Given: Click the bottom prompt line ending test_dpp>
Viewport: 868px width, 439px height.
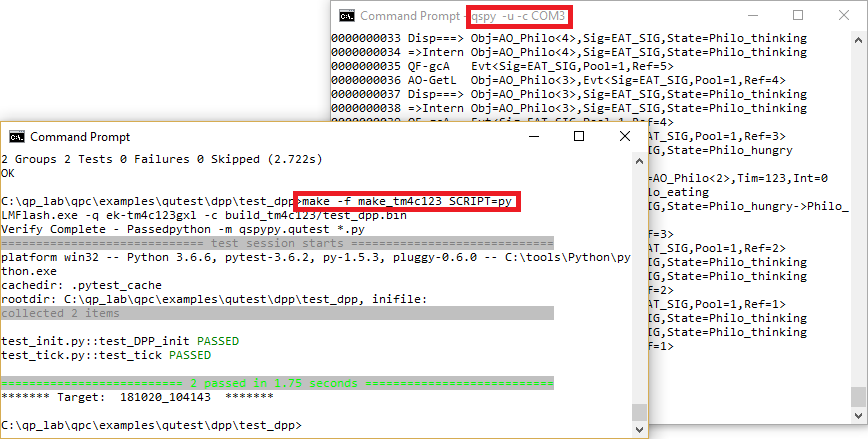Looking at the screenshot, I should coord(150,425).
